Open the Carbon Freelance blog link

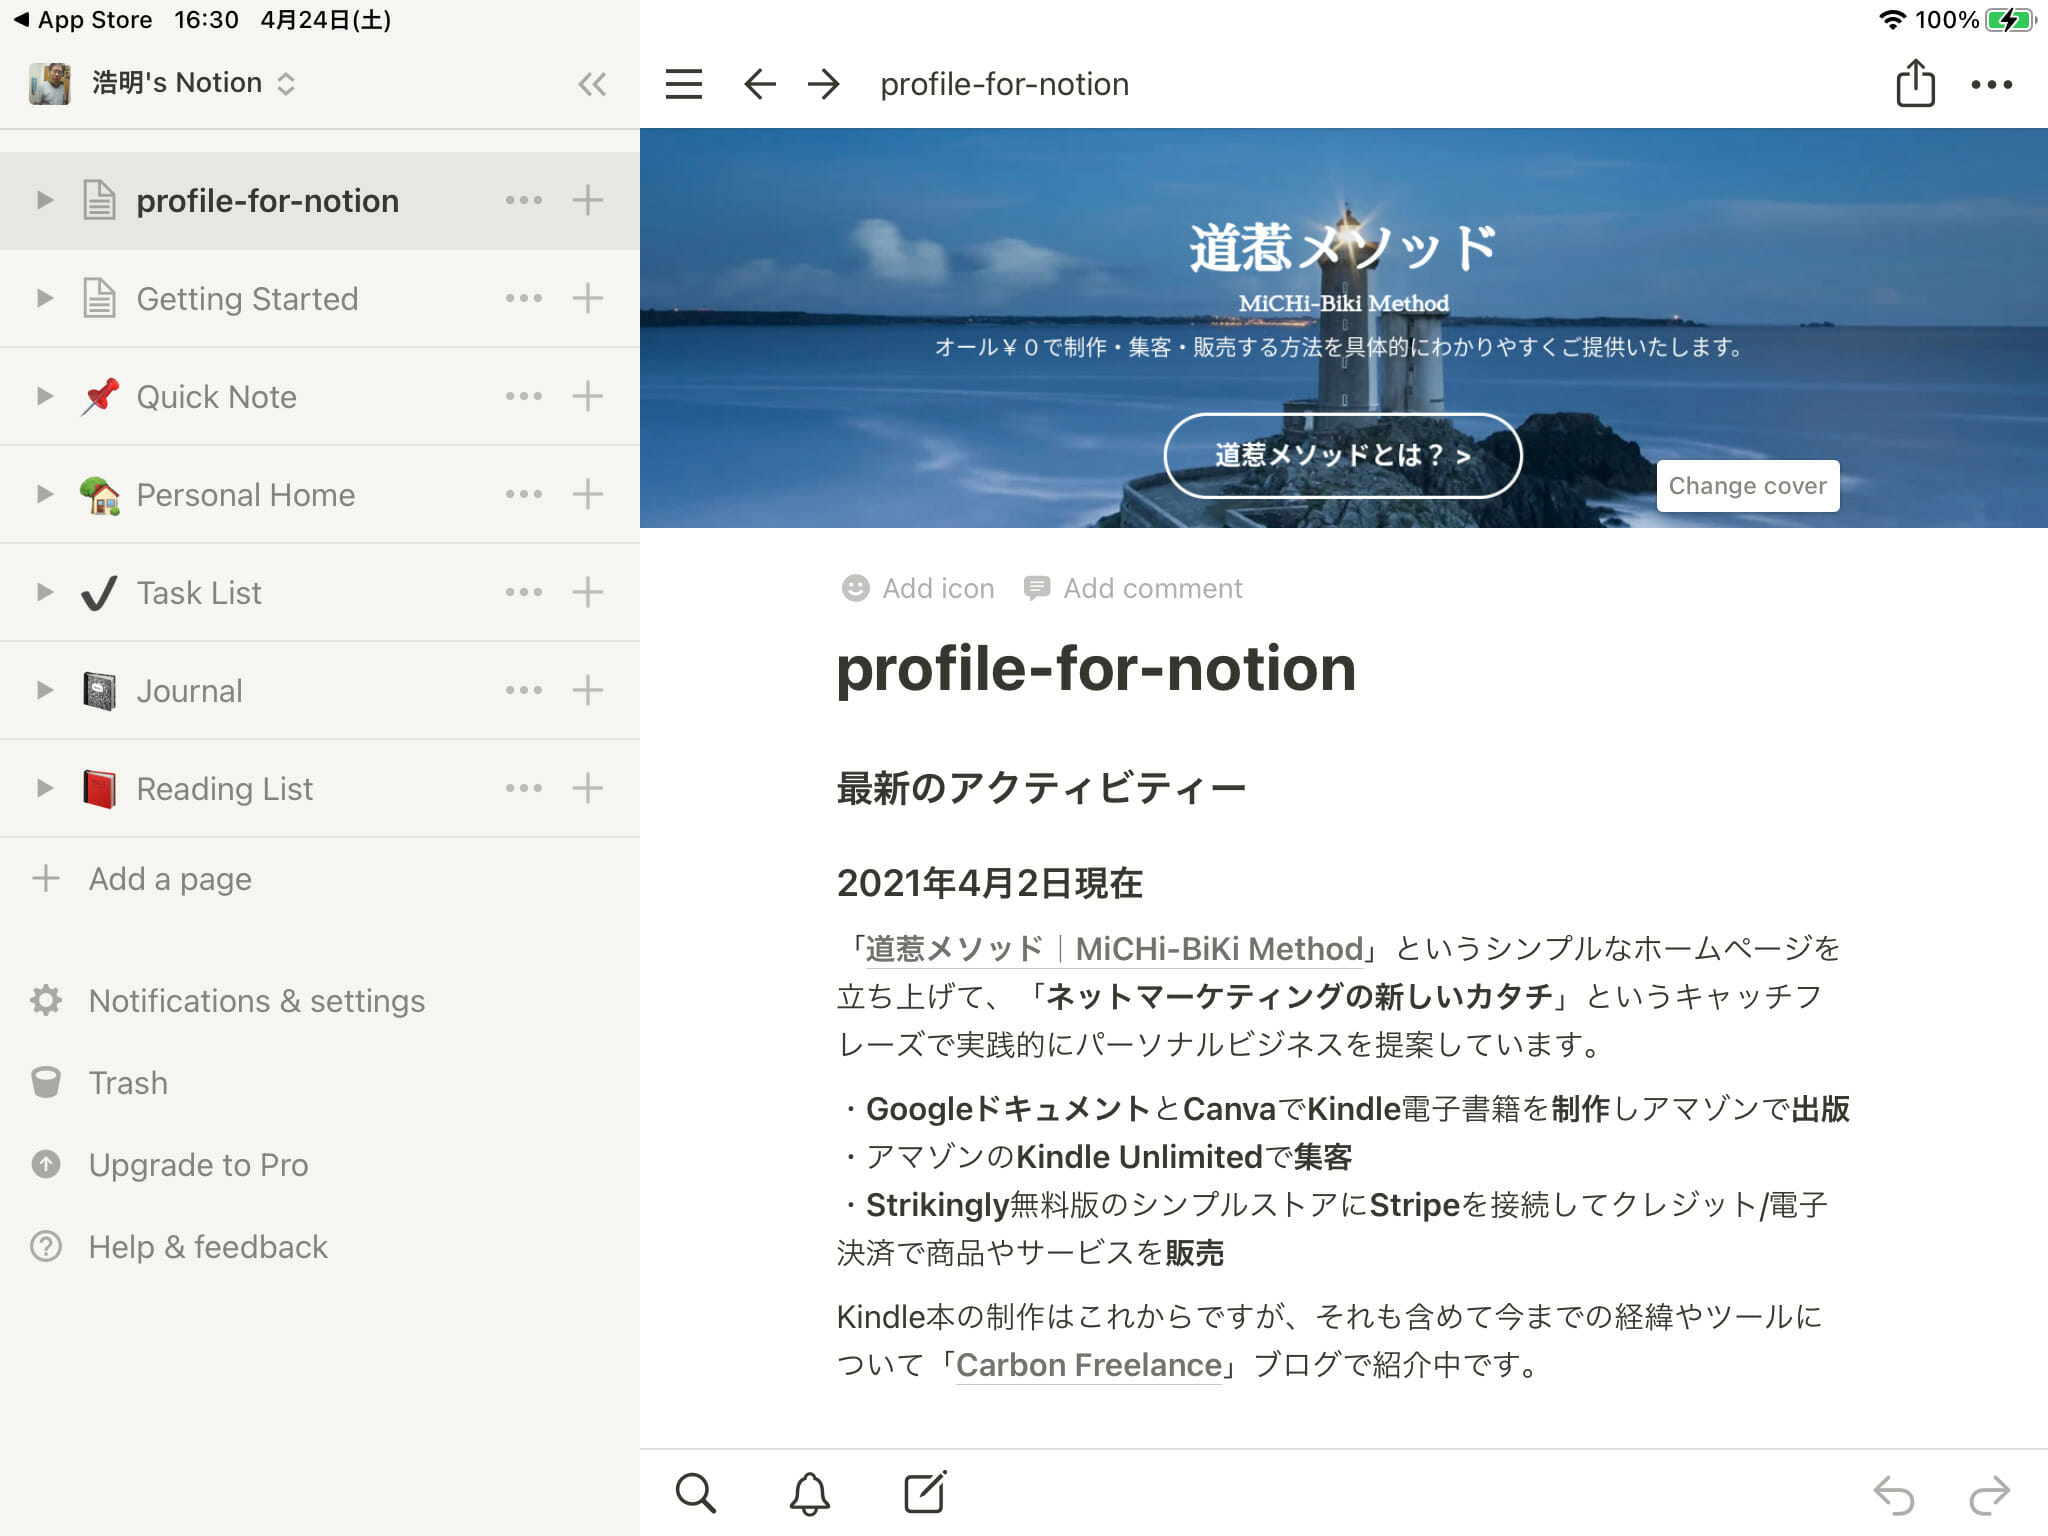pyautogui.click(x=1089, y=1365)
